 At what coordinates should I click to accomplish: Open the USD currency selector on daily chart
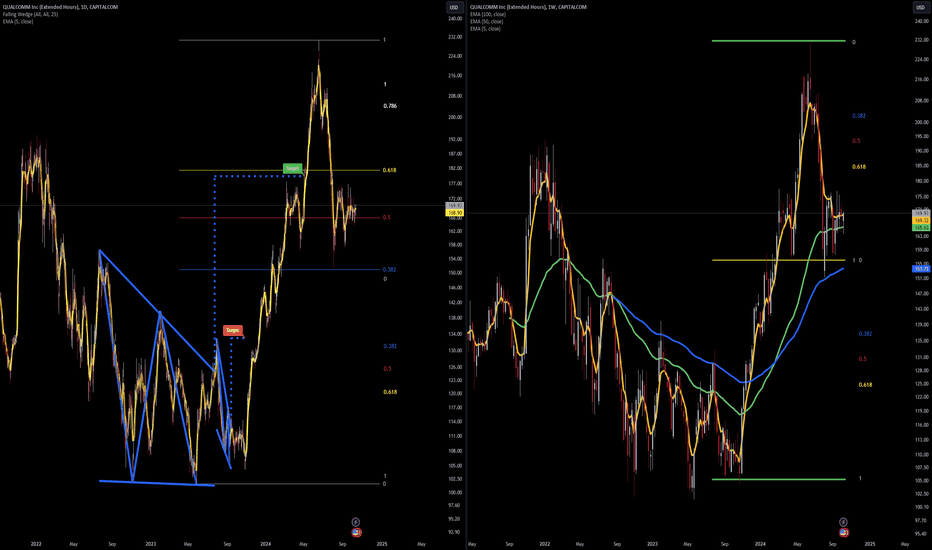coord(454,7)
